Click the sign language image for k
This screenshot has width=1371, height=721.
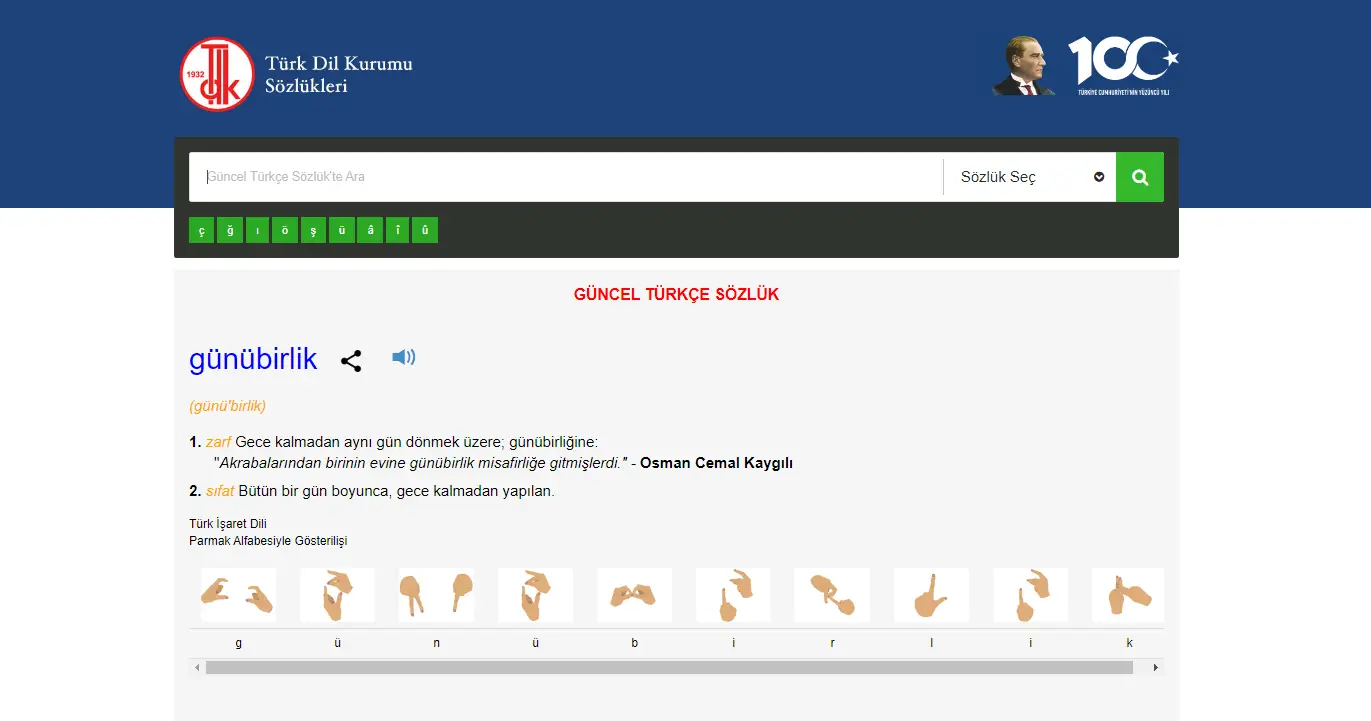point(1129,595)
